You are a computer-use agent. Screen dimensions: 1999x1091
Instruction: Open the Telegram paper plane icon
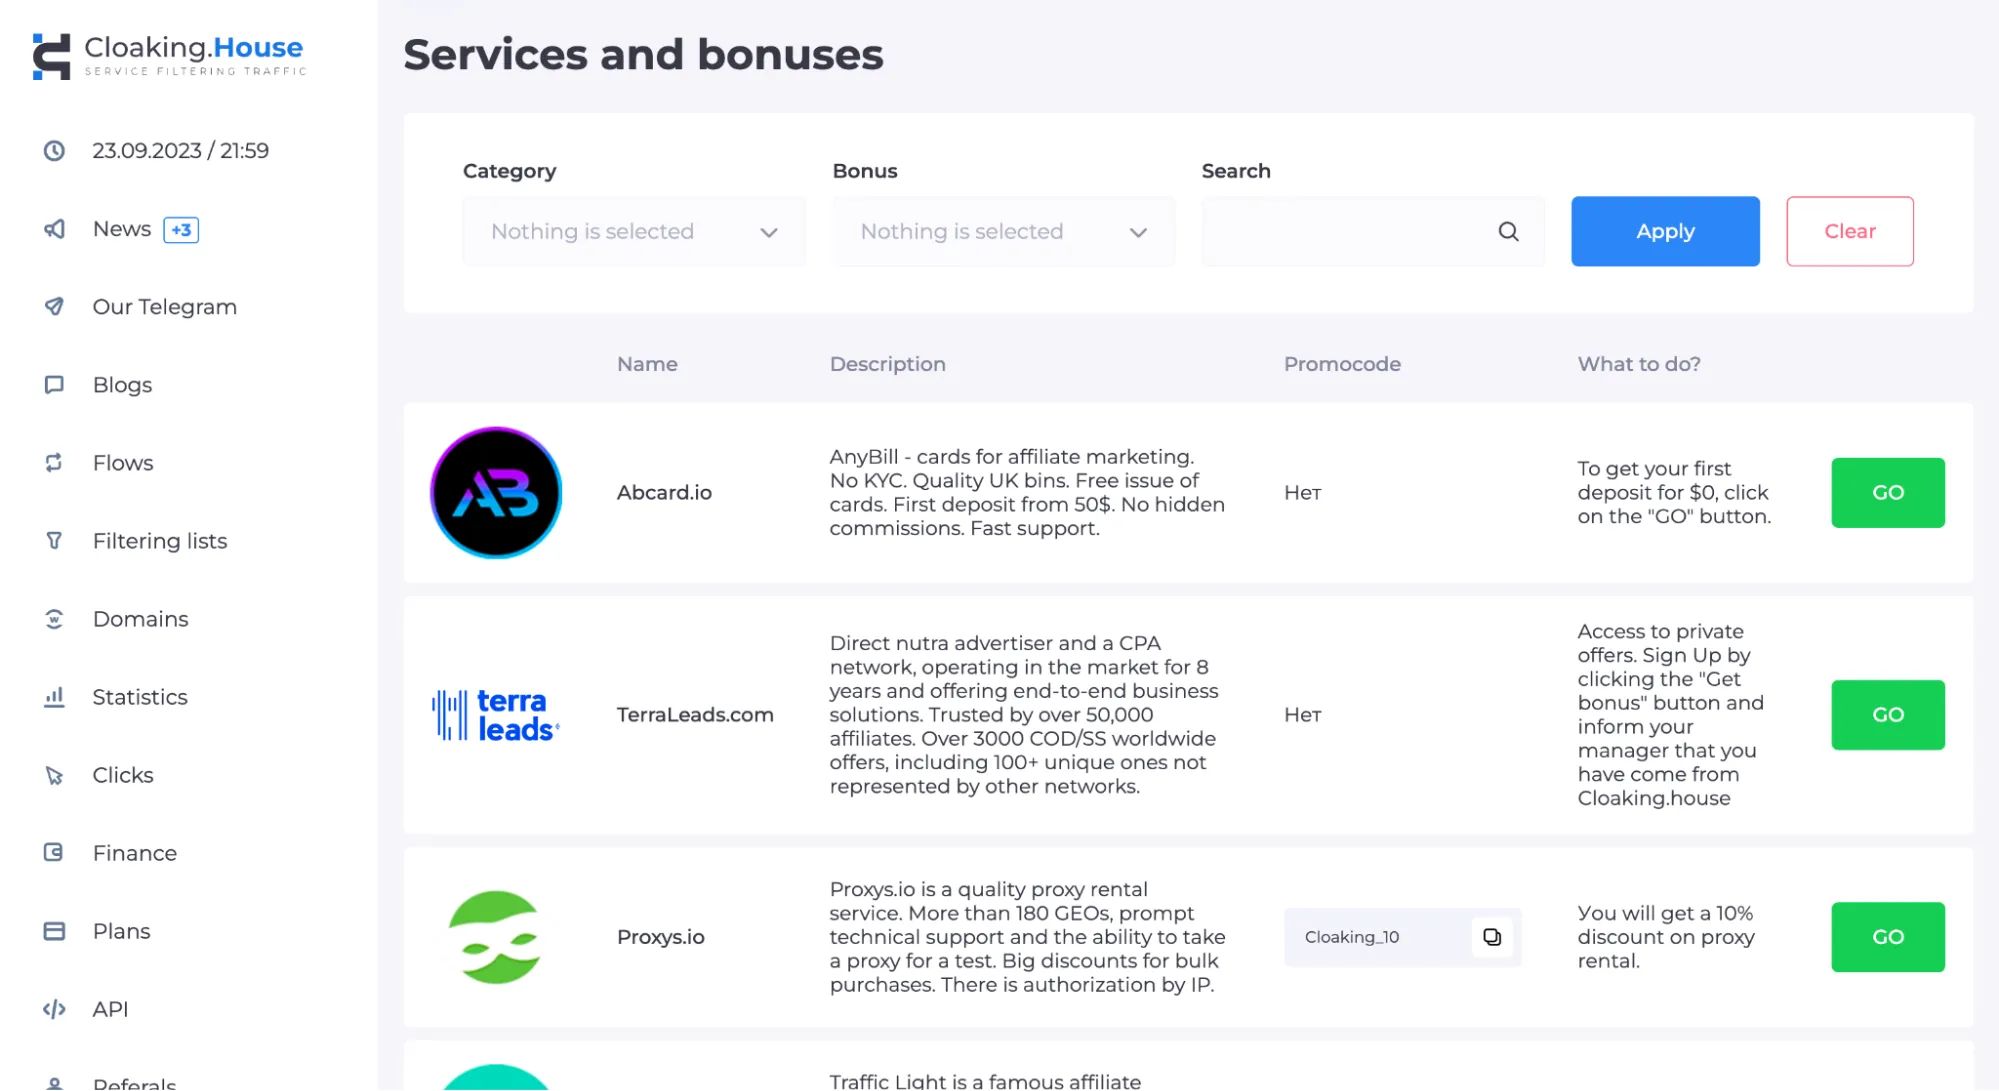54,307
